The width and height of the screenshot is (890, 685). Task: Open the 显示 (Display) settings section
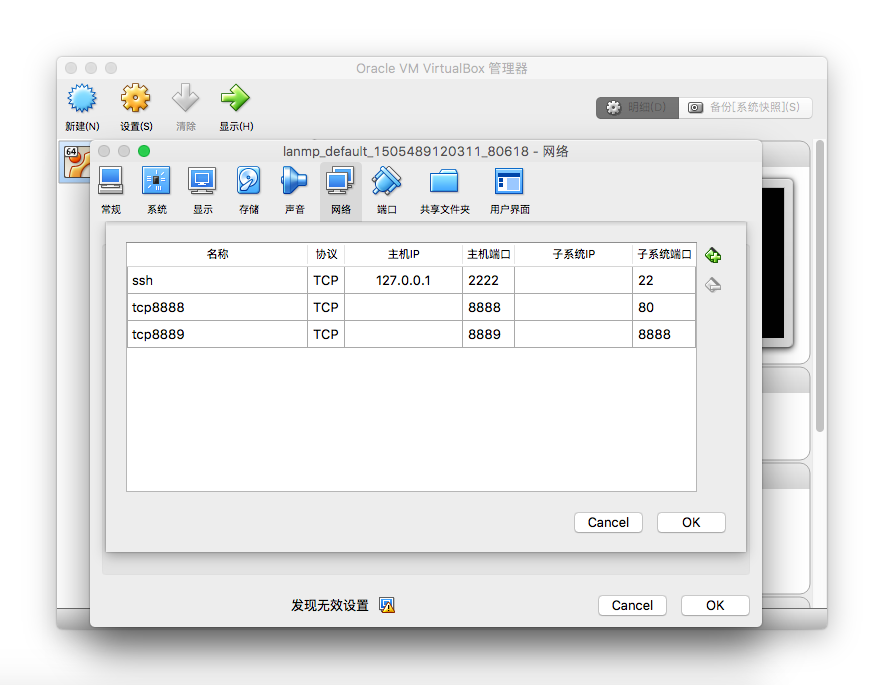[x=202, y=190]
